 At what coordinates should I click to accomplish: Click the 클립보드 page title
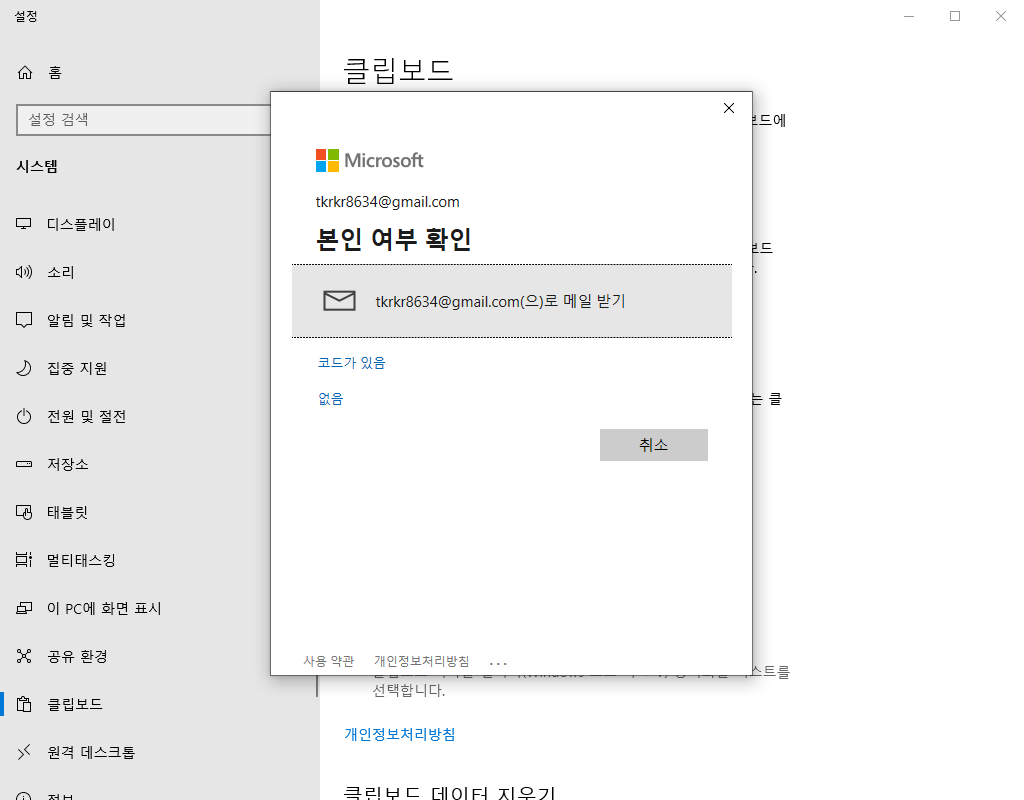coord(398,70)
